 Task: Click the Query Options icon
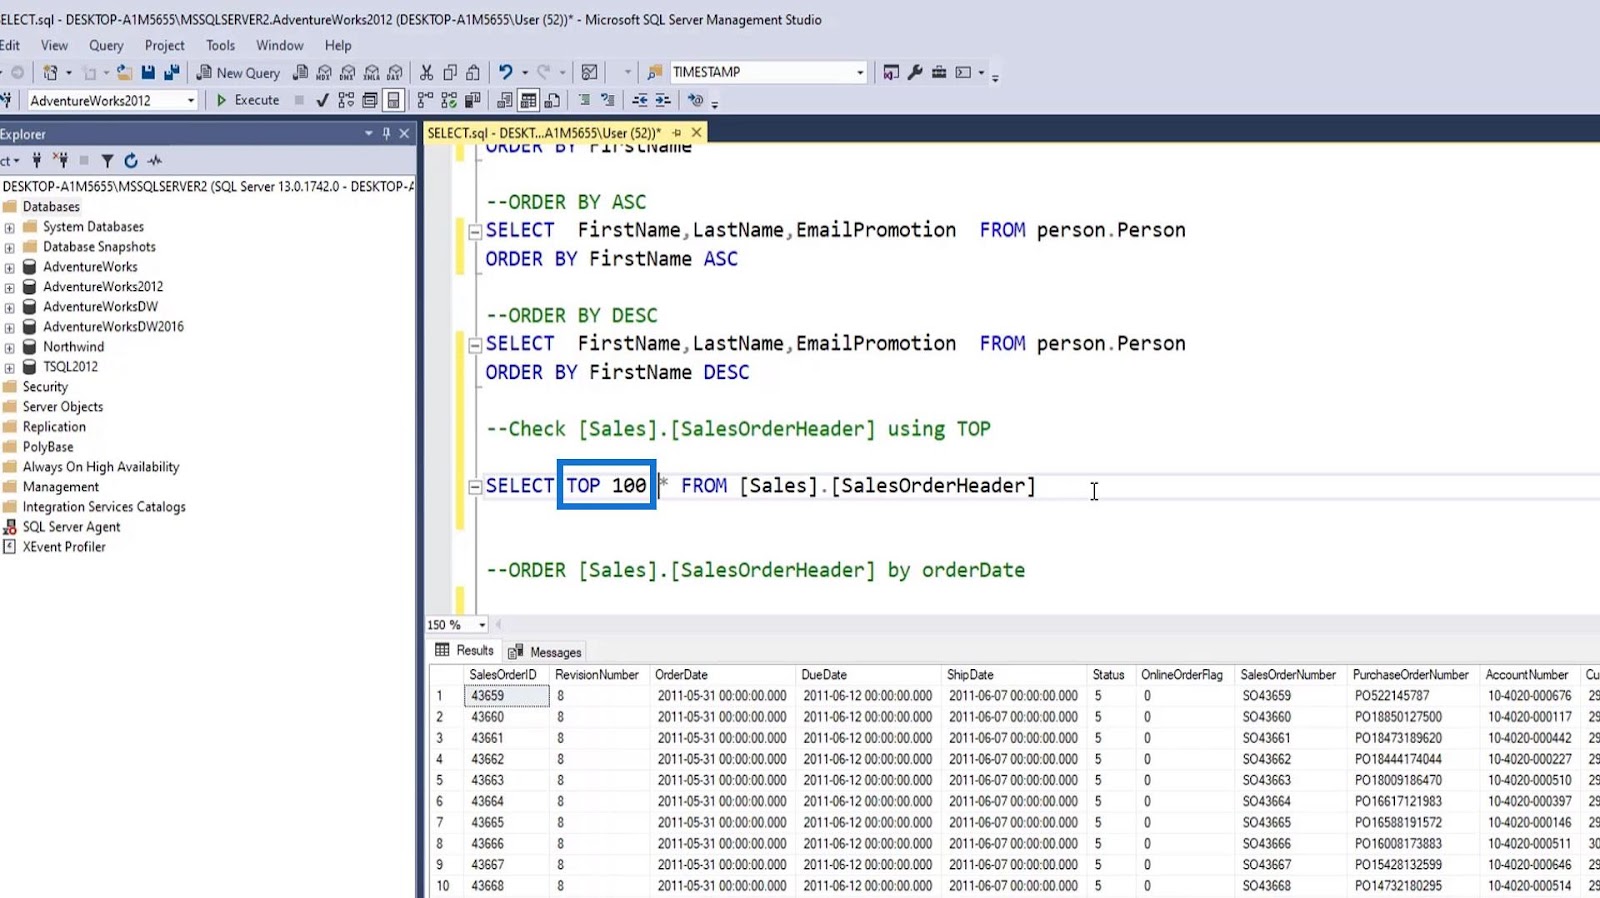pos(370,100)
